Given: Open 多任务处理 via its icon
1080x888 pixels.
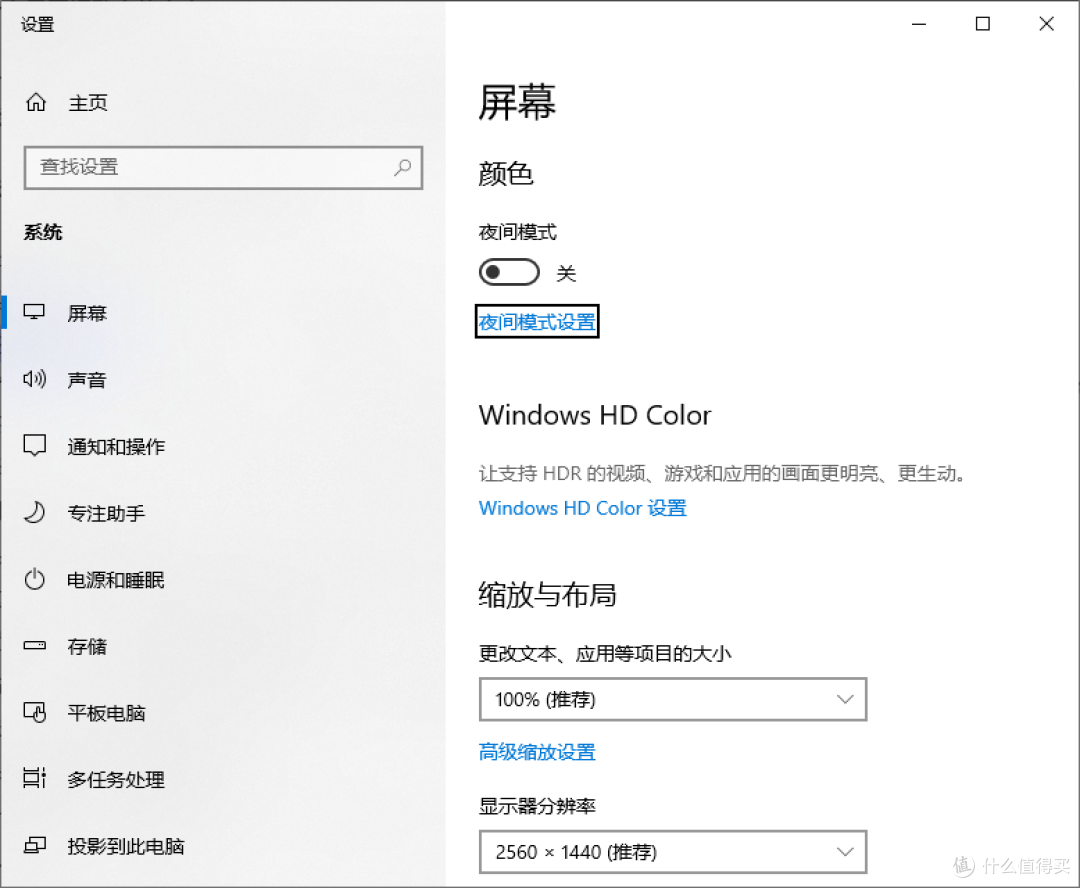Looking at the screenshot, I should click(x=34, y=778).
